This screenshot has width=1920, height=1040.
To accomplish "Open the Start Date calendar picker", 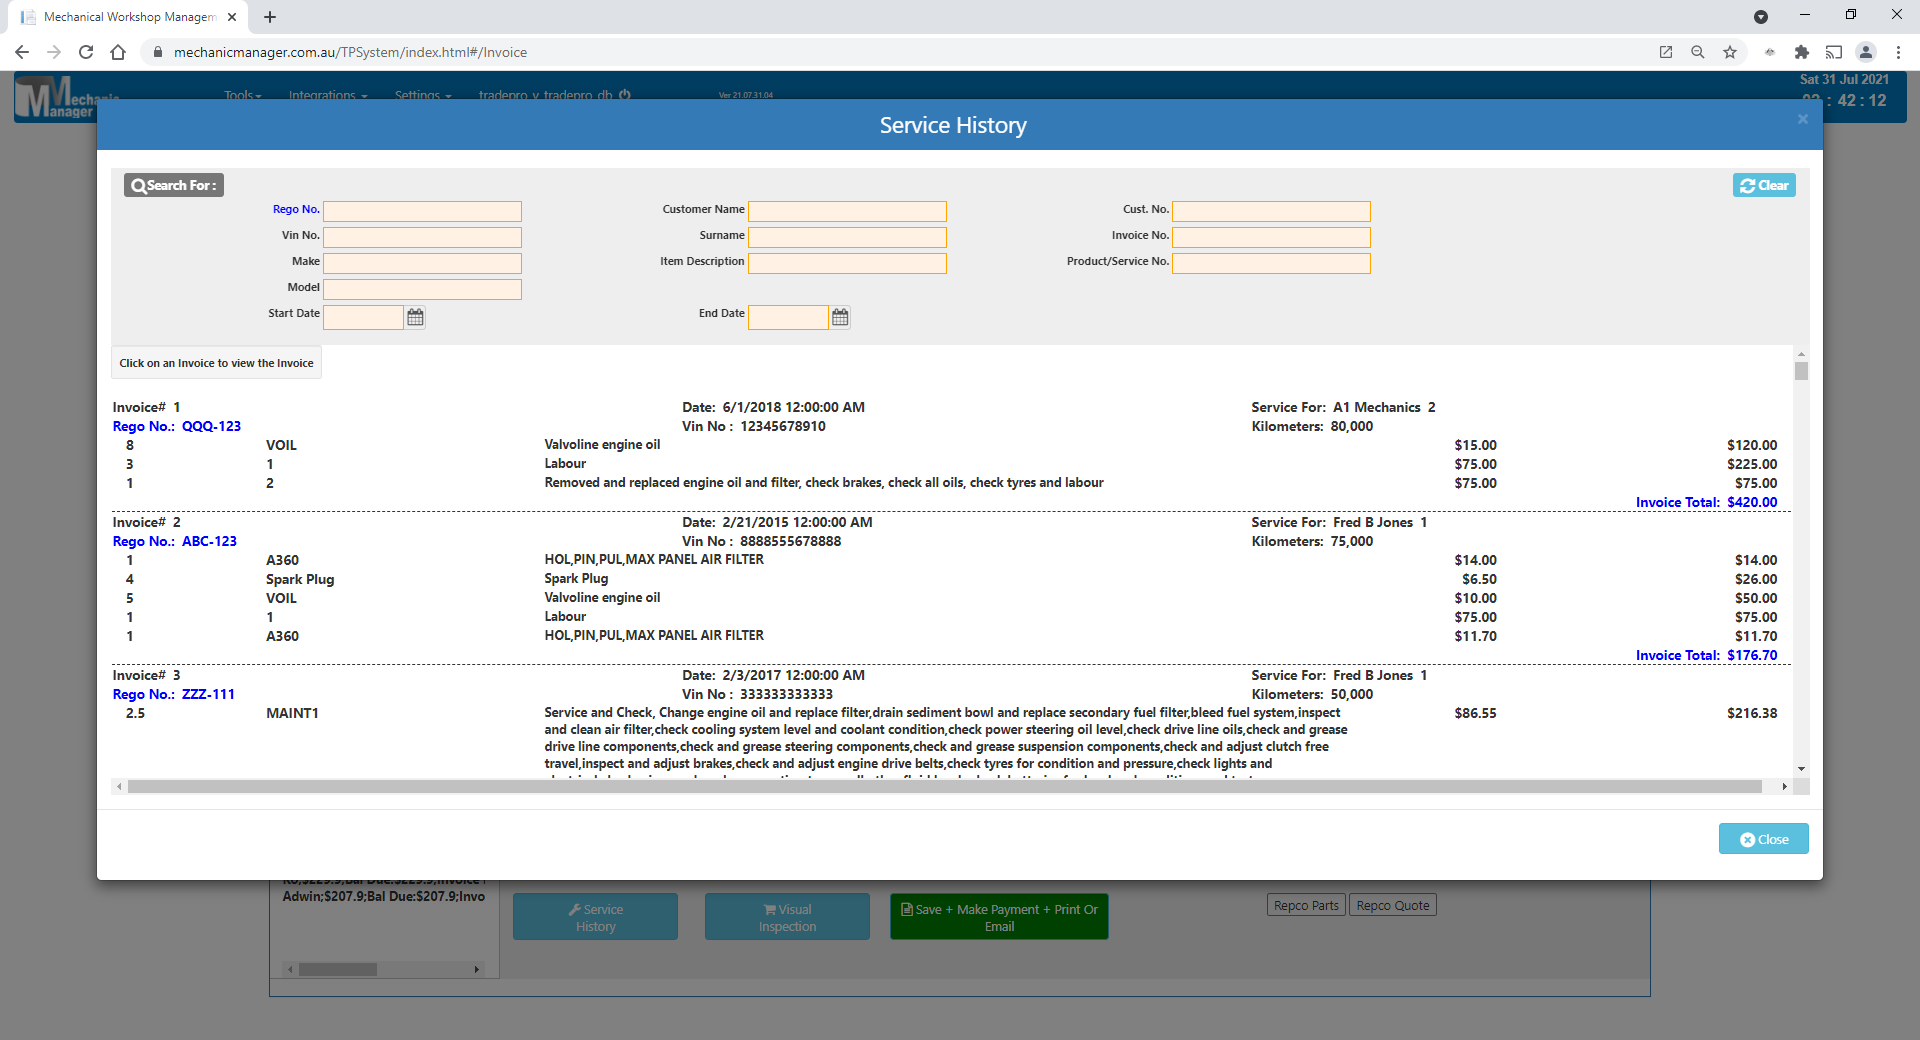I will pyautogui.click(x=415, y=317).
